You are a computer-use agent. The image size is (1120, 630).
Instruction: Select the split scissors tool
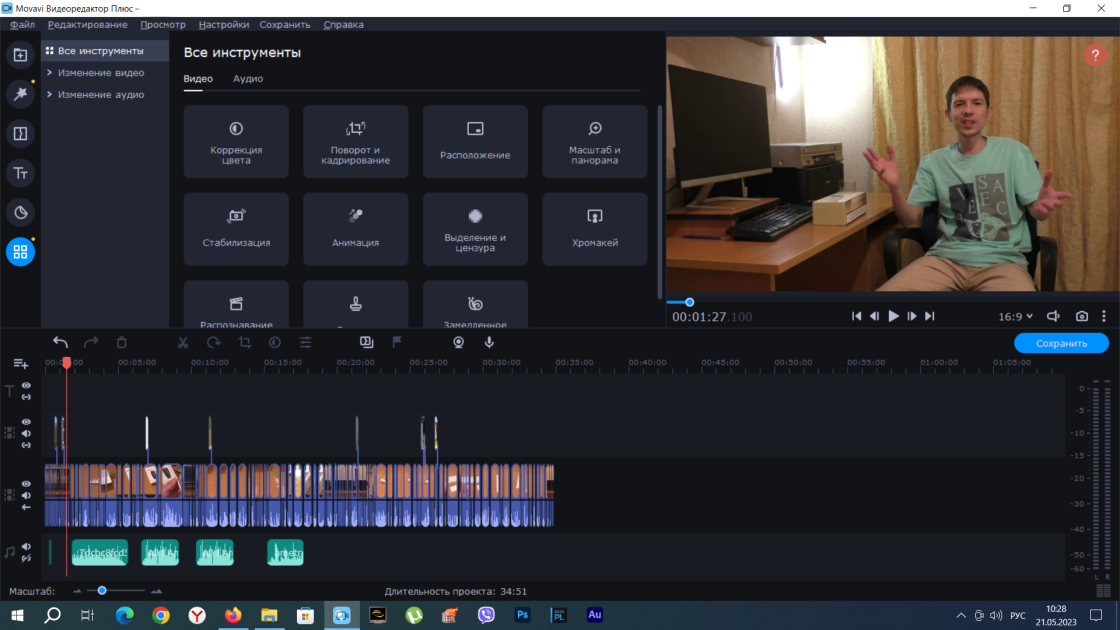tap(183, 343)
